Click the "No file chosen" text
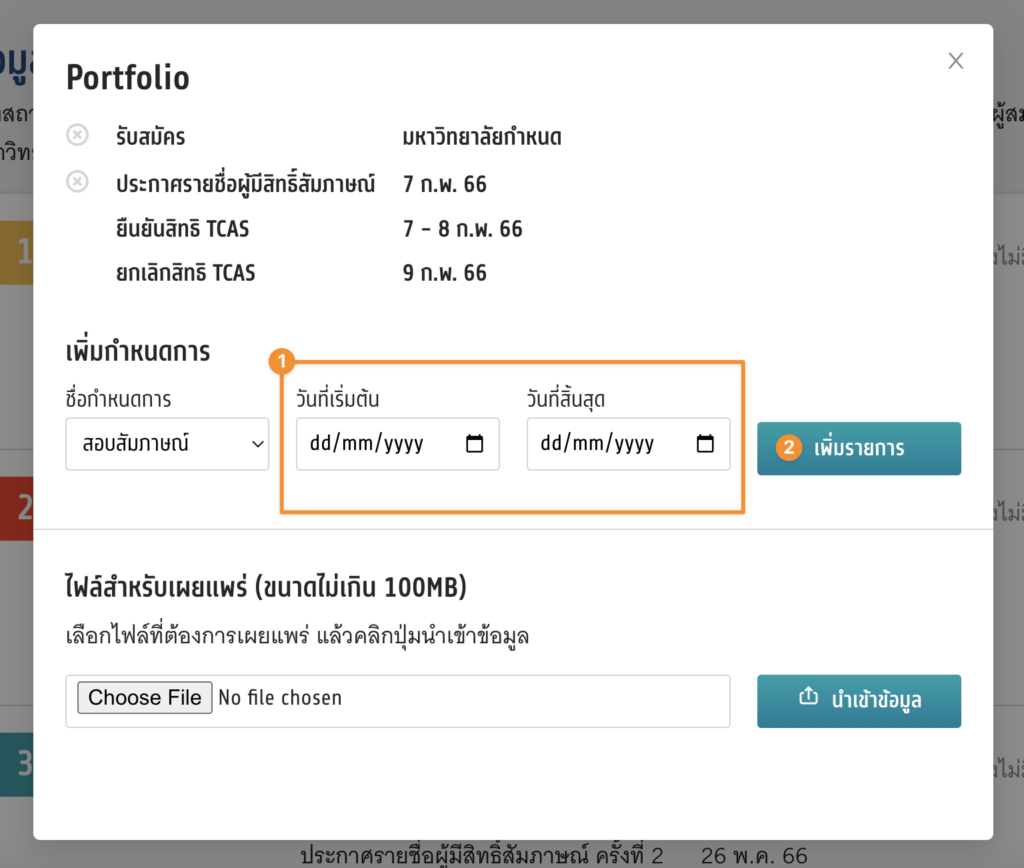The height and width of the screenshot is (868, 1024). (280, 698)
